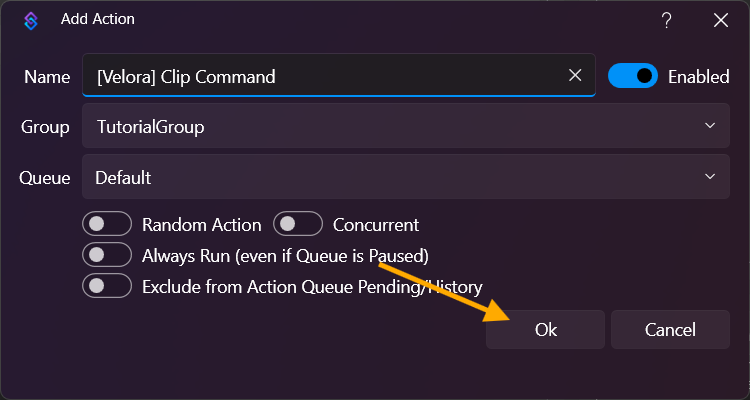
Task: Enable the Concurrent toggle
Action: click(298, 224)
